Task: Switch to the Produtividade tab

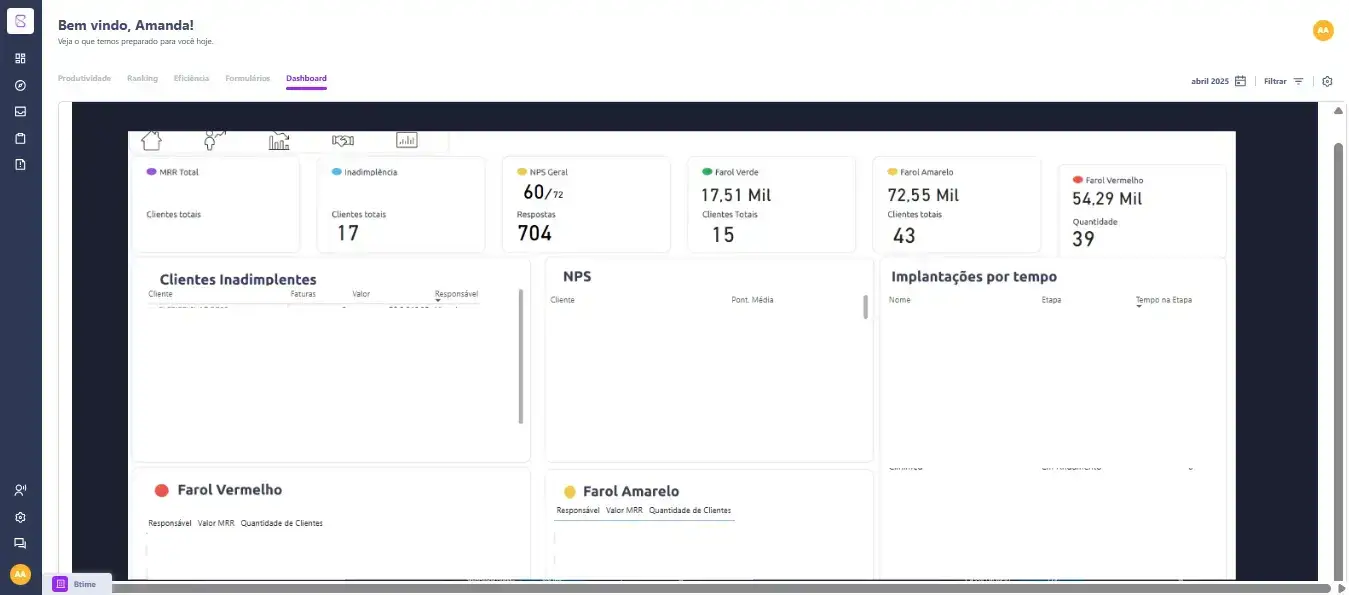Action: coord(84,78)
